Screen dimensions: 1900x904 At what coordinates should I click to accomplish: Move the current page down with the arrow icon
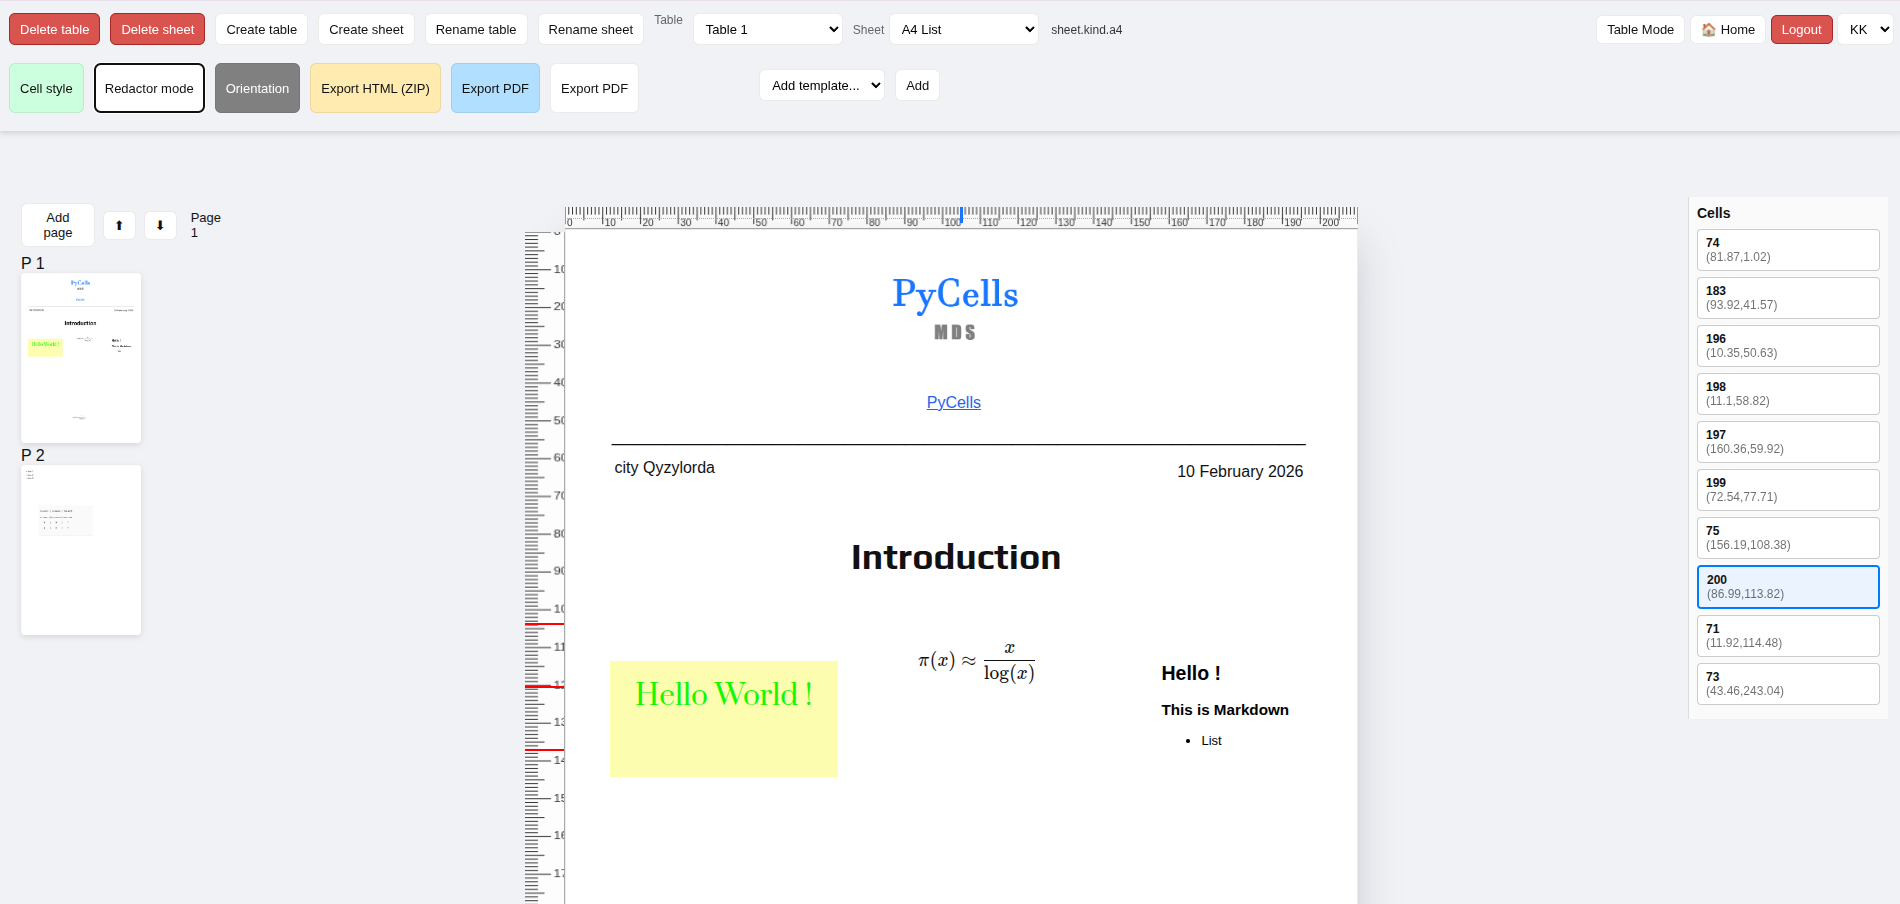tap(160, 225)
